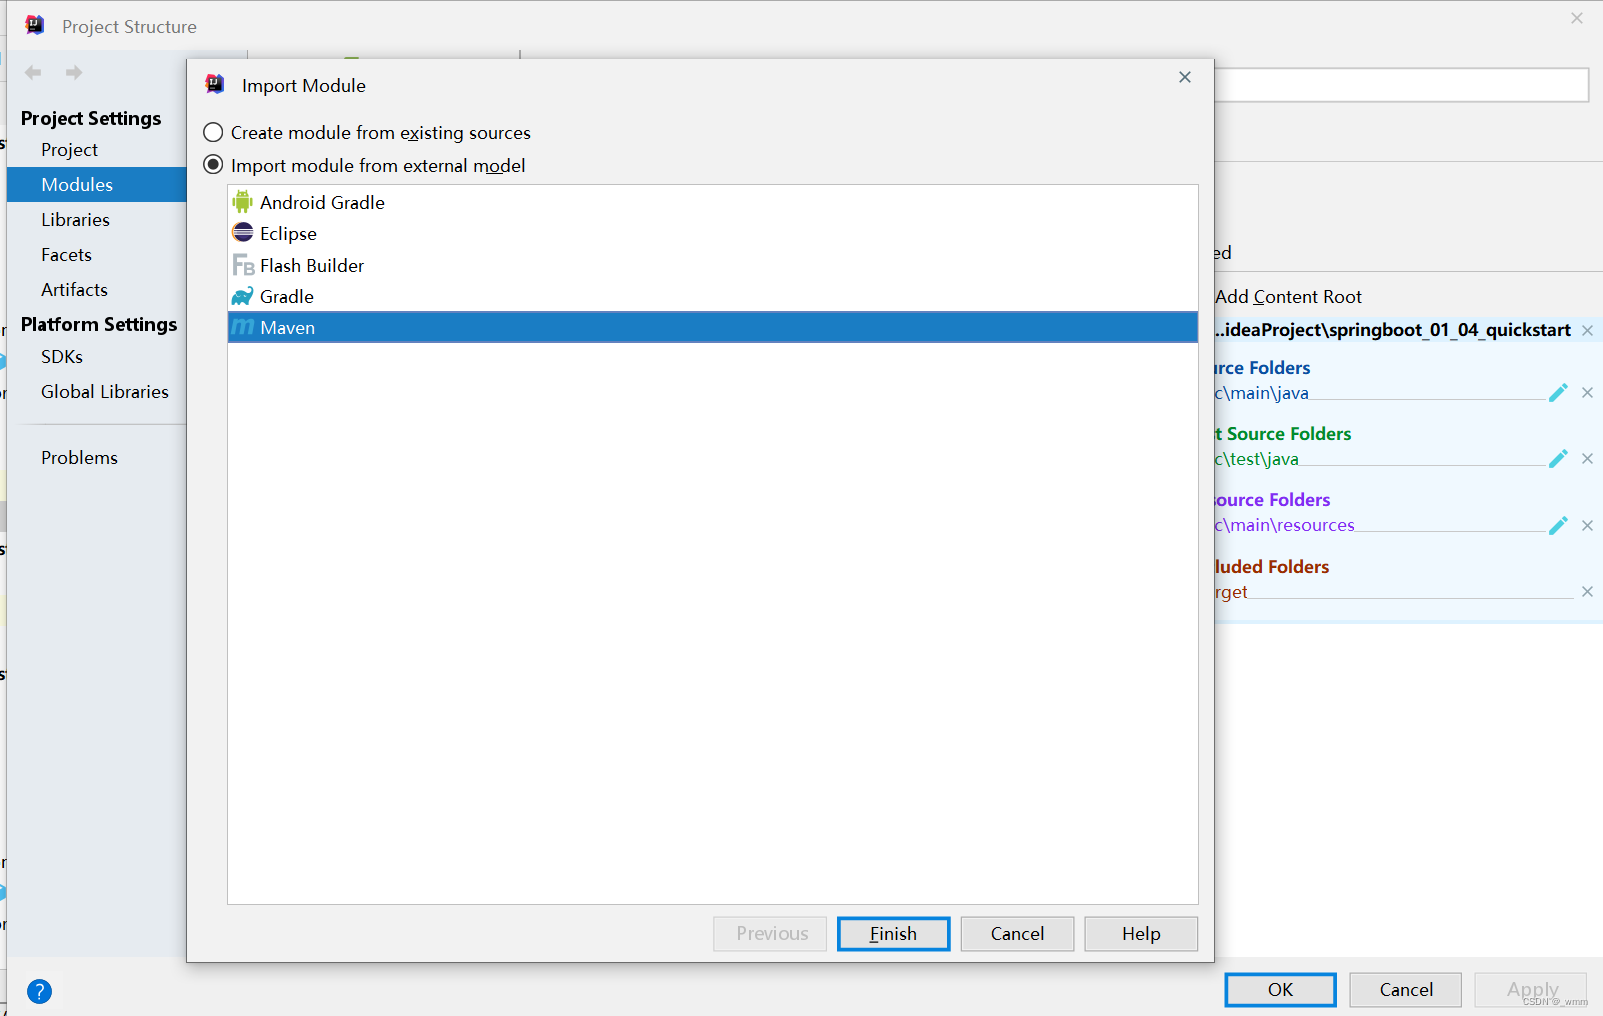Screen dimensions: 1603x1016
Task: Open help with the question mark icon
Action: [39, 991]
